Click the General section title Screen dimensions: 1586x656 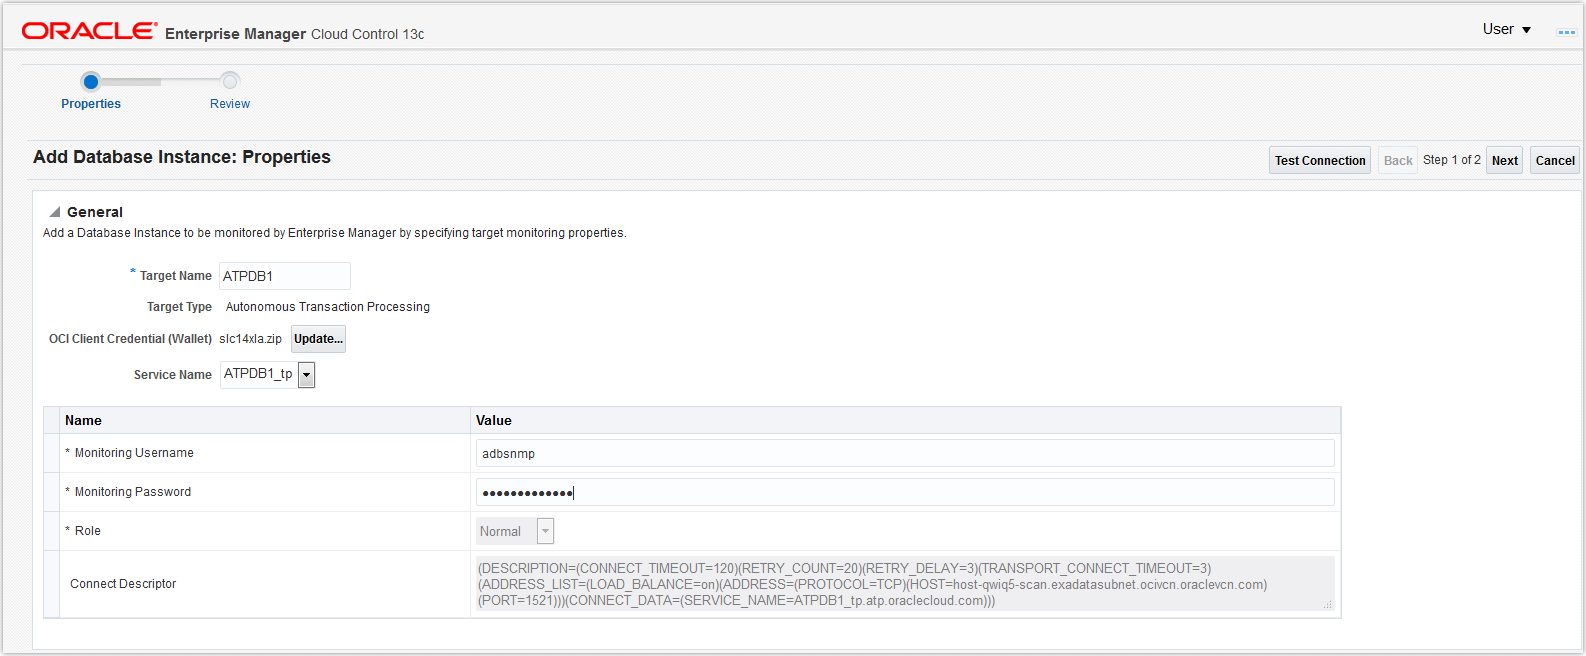click(95, 212)
